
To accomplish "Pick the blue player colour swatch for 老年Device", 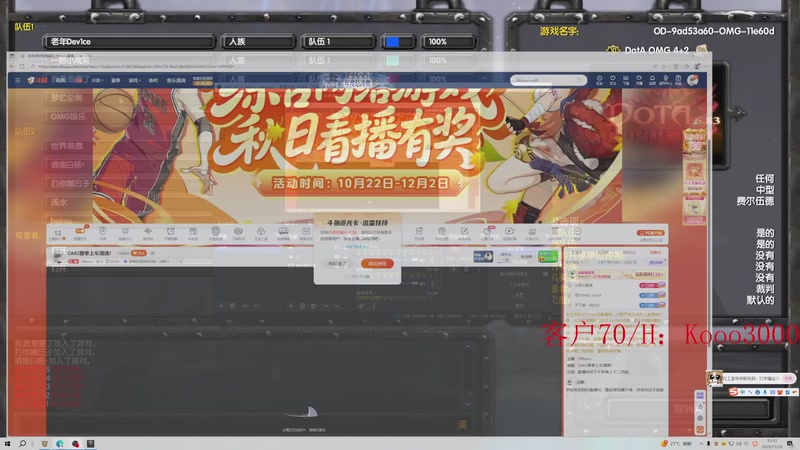I will coord(392,42).
